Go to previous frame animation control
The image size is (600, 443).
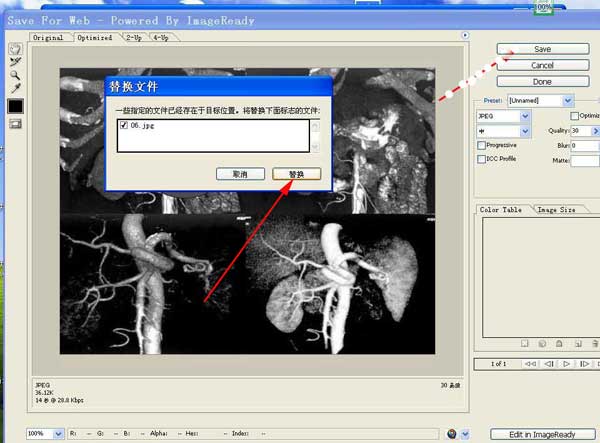pyautogui.click(x=549, y=364)
